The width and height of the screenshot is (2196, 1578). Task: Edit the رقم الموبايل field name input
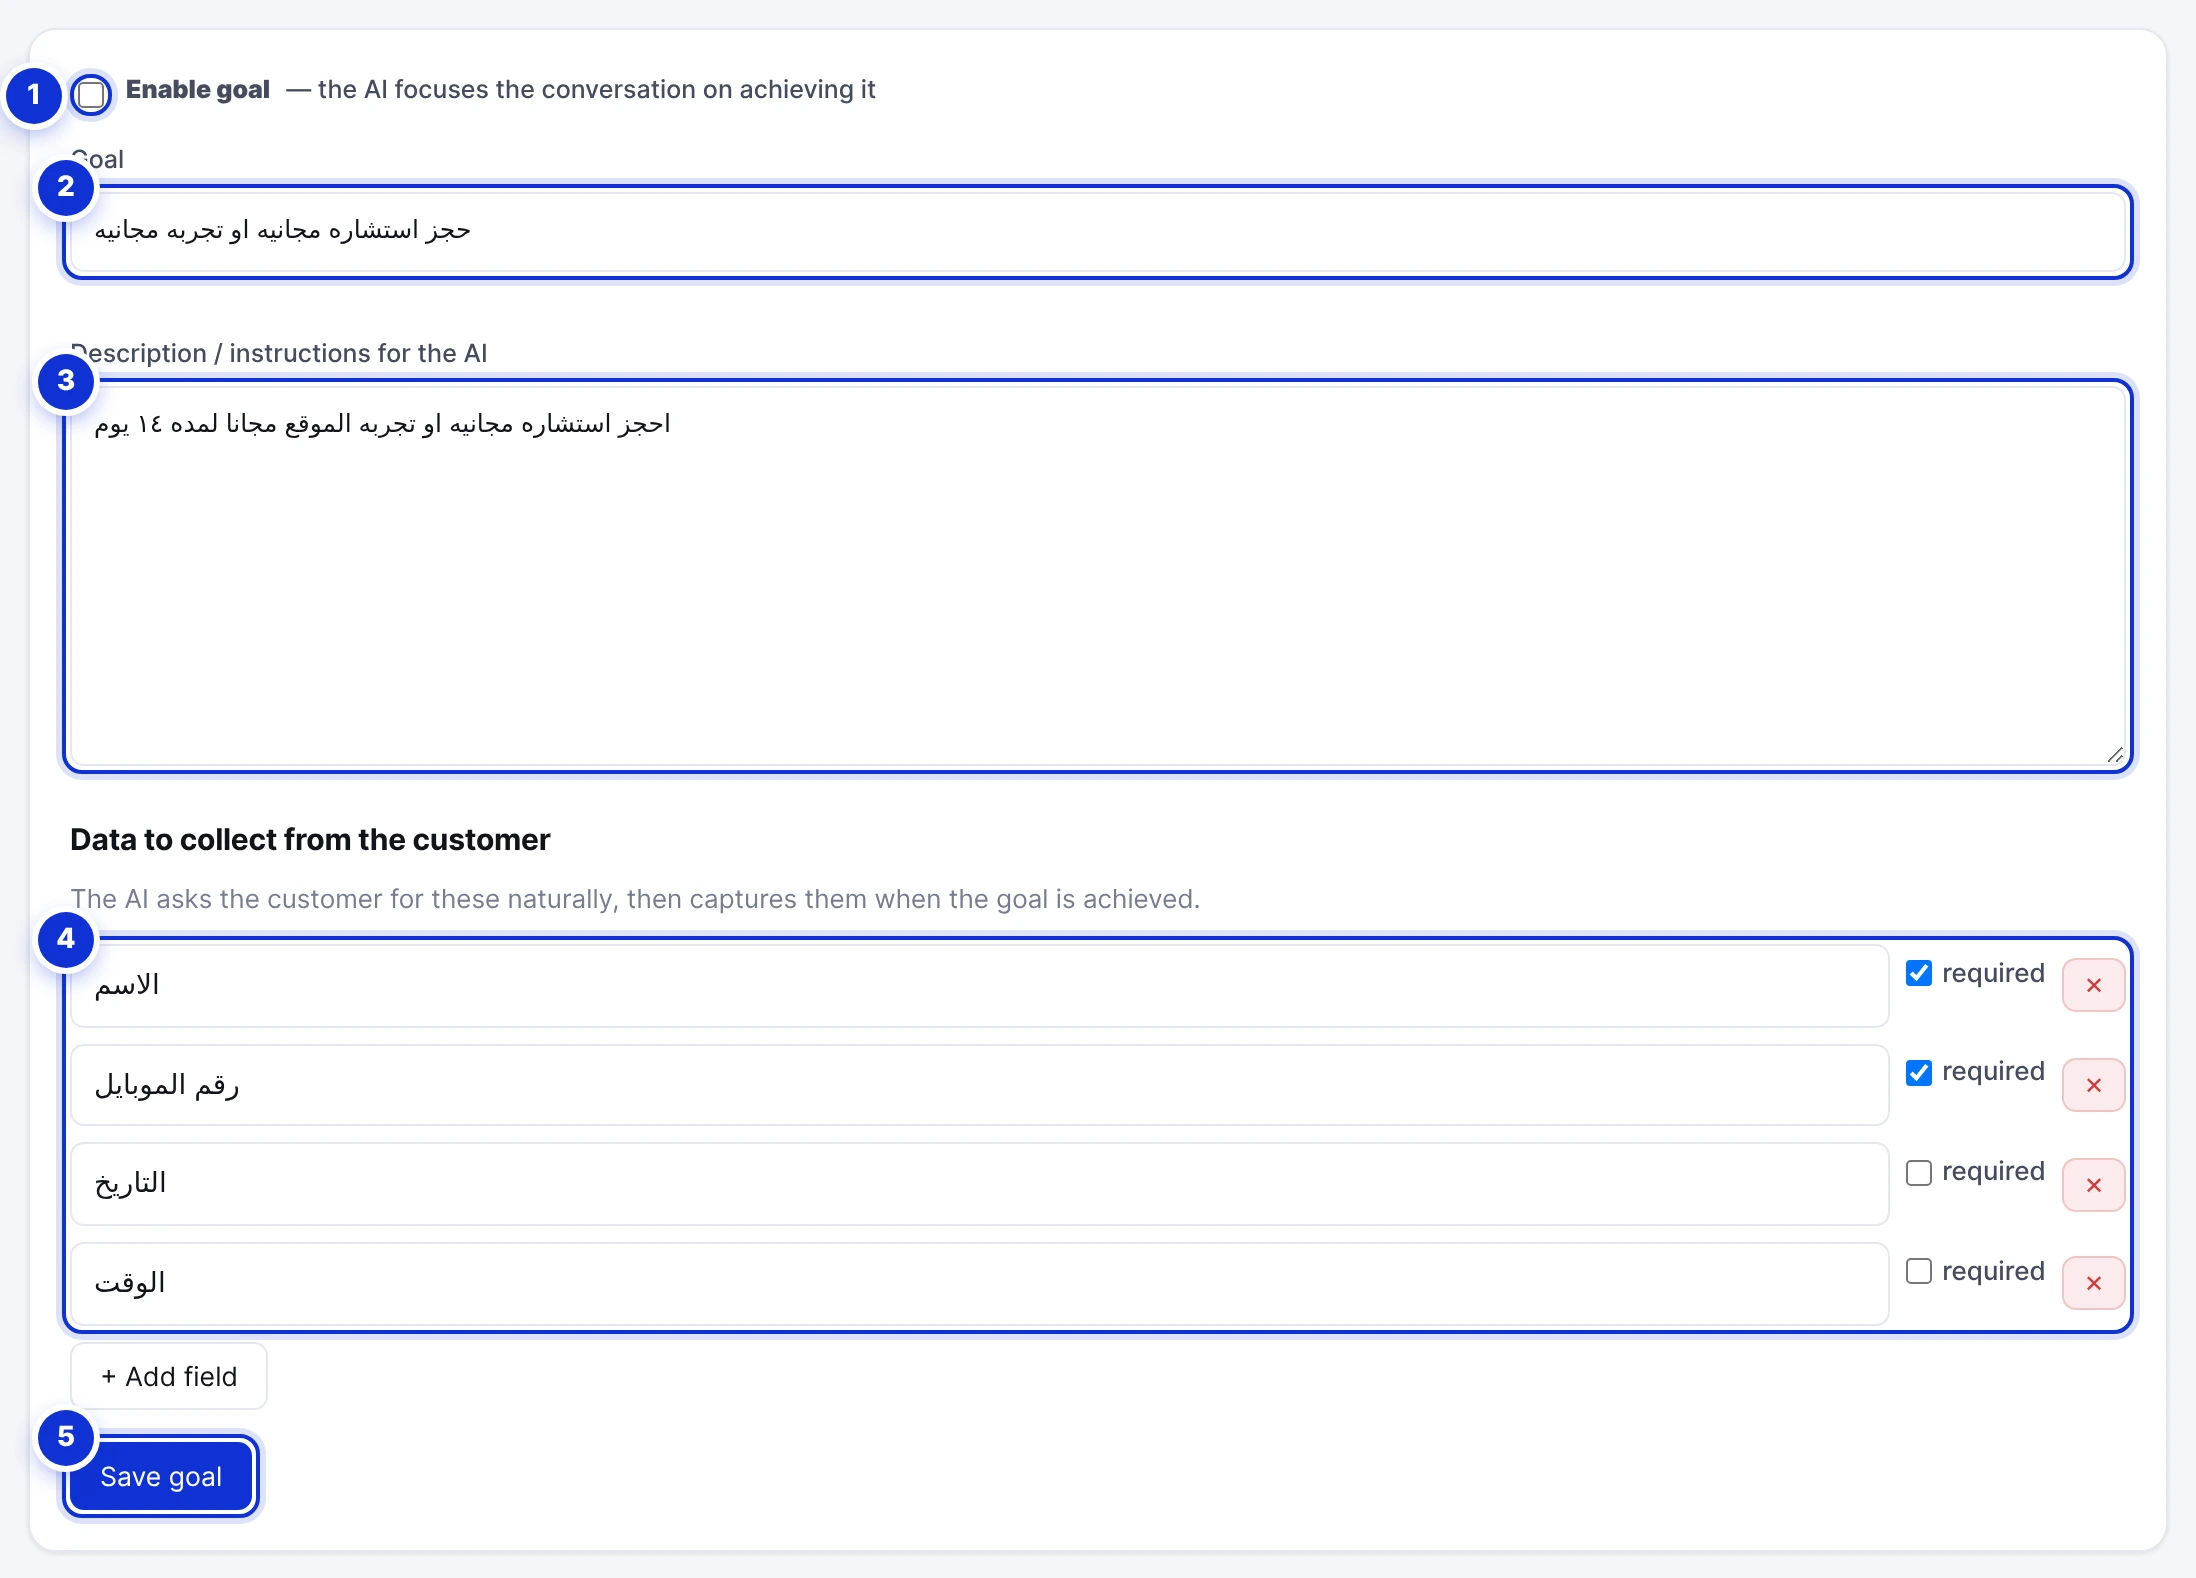pyautogui.click(x=979, y=1085)
